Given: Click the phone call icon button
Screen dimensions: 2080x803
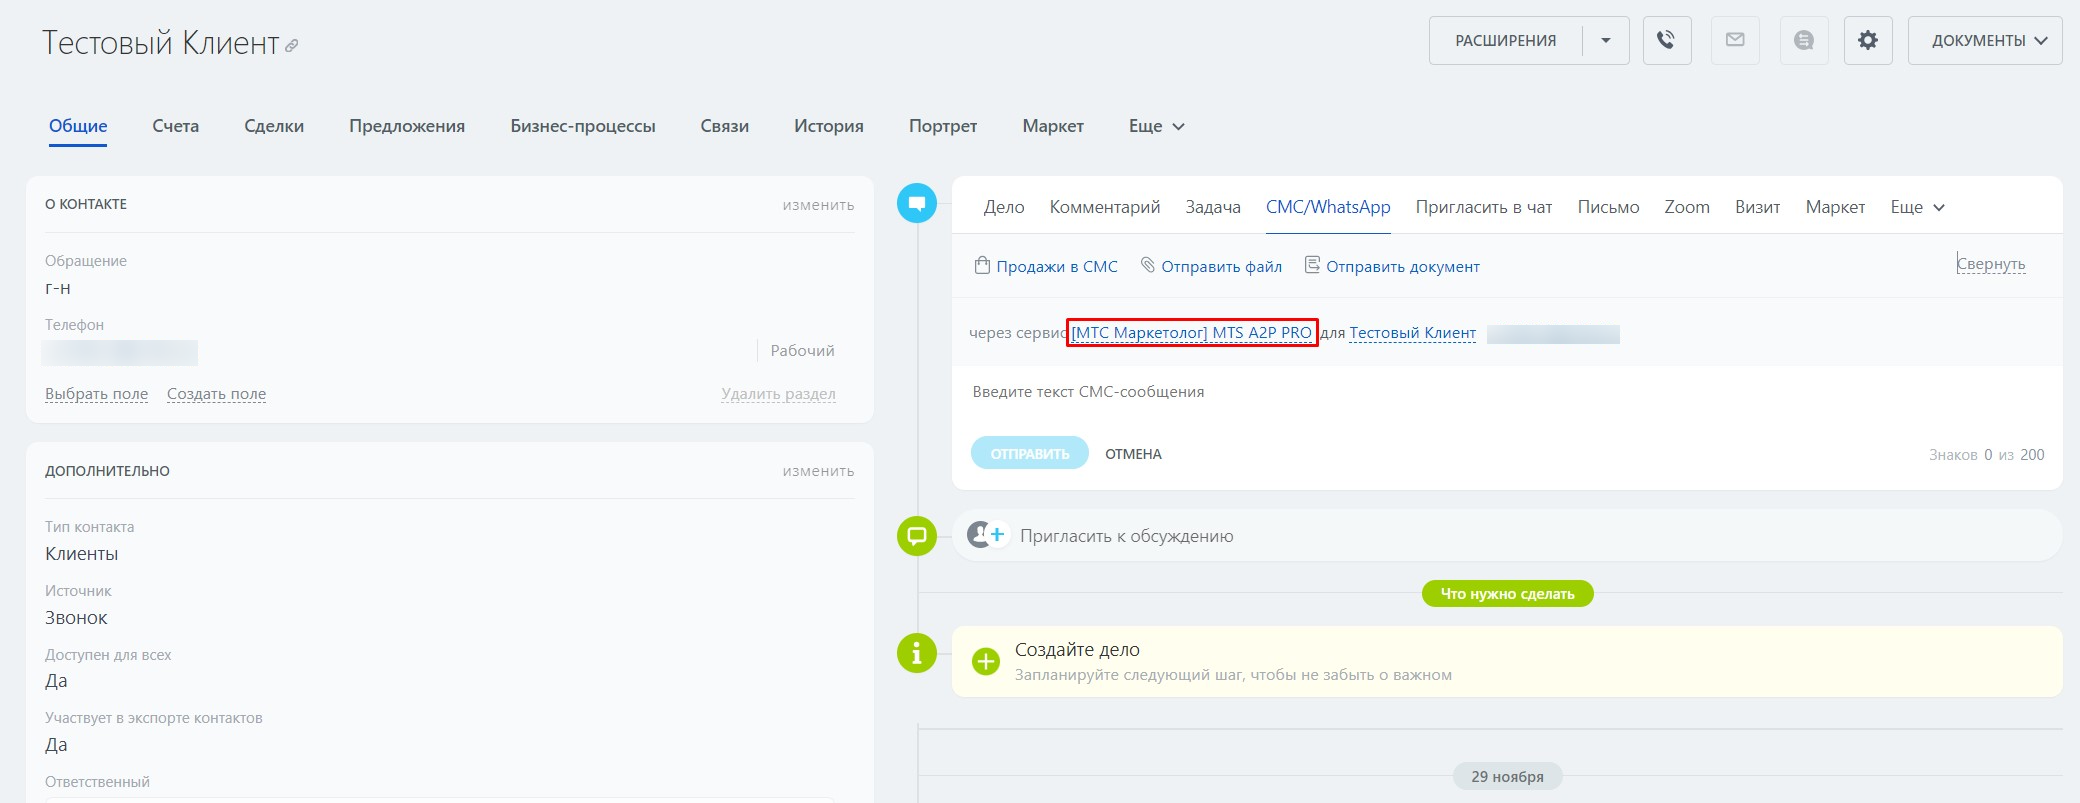Looking at the screenshot, I should click(x=1666, y=41).
